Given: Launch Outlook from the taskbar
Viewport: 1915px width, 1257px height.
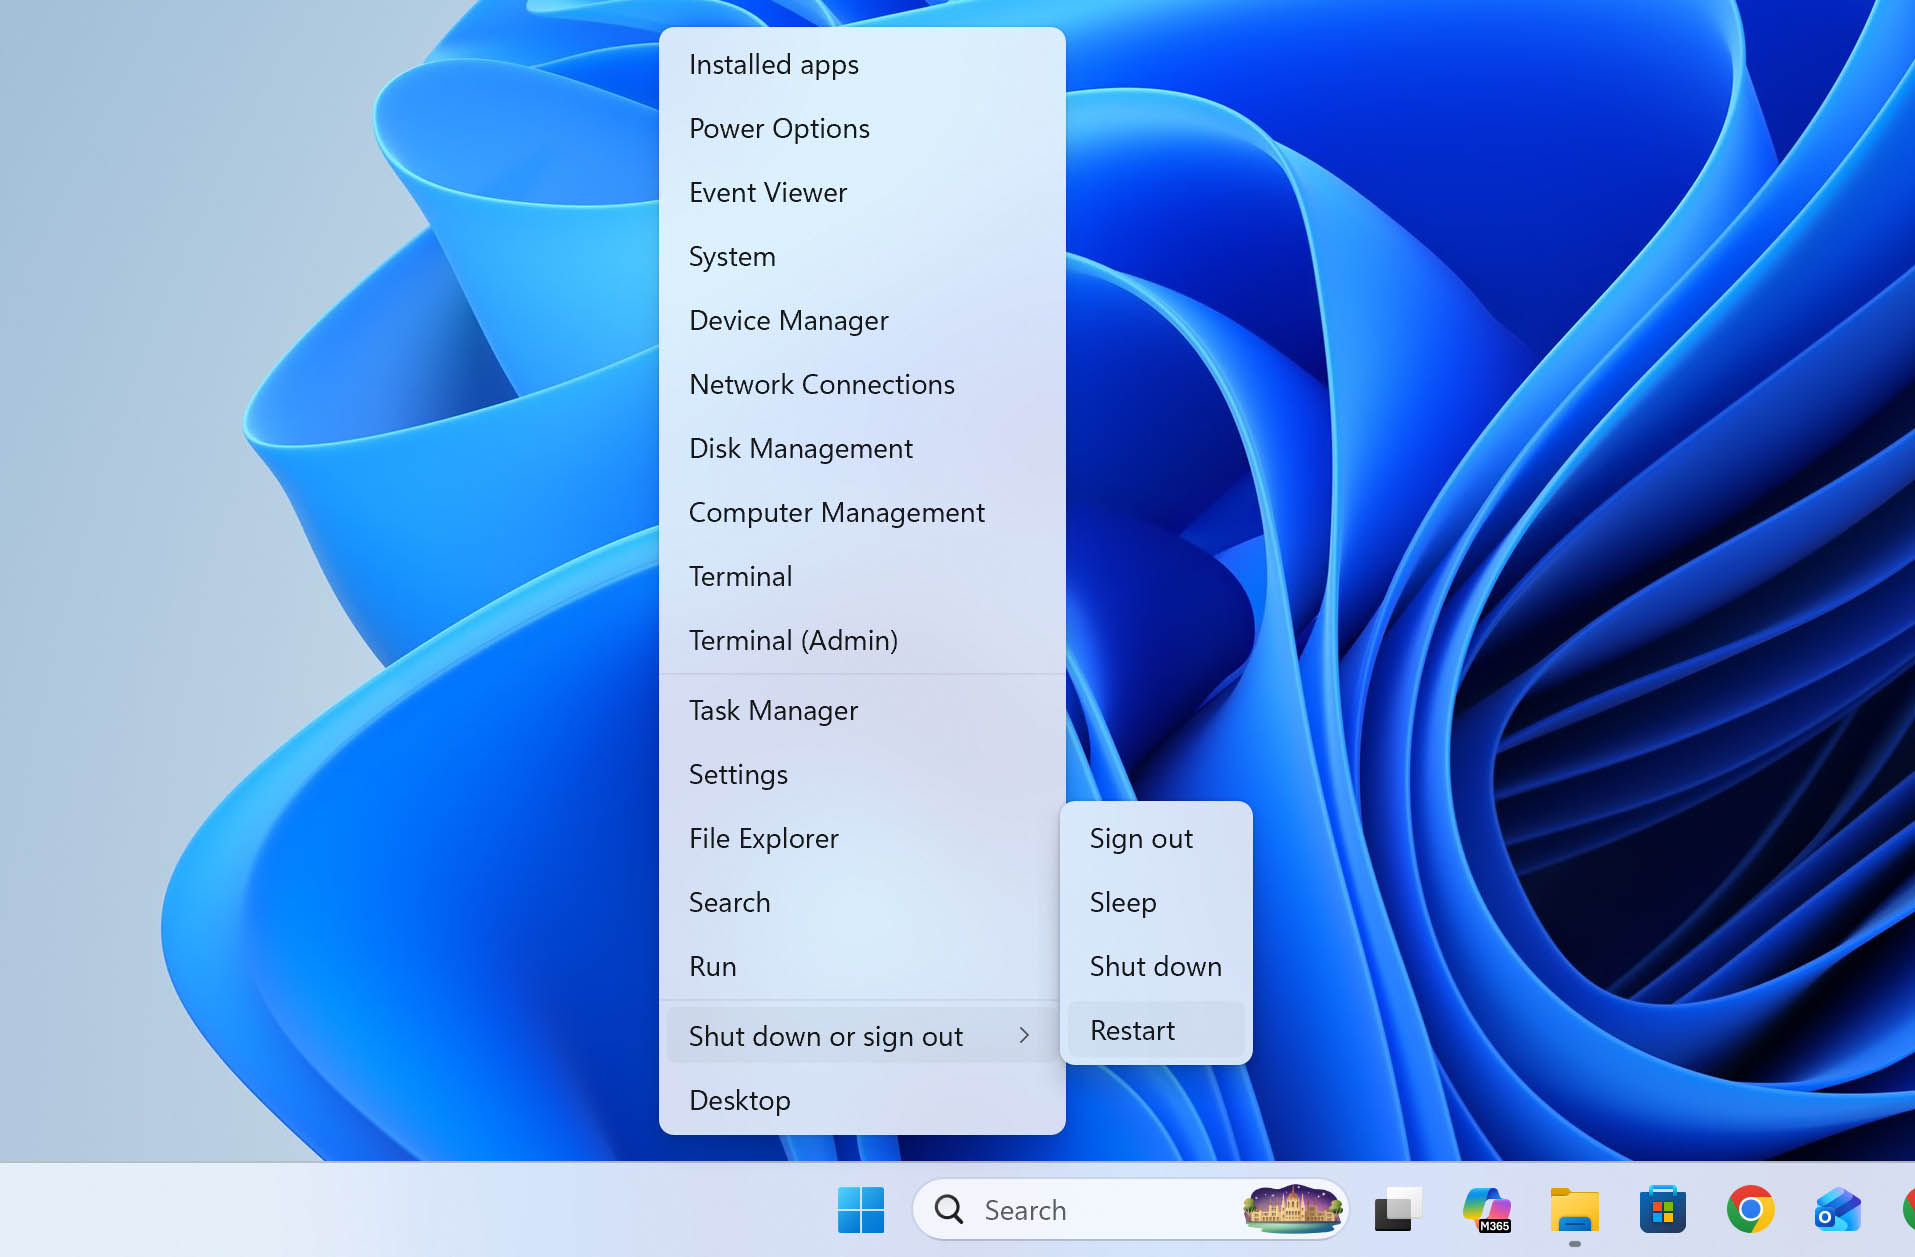Looking at the screenshot, I should coord(1837,1208).
